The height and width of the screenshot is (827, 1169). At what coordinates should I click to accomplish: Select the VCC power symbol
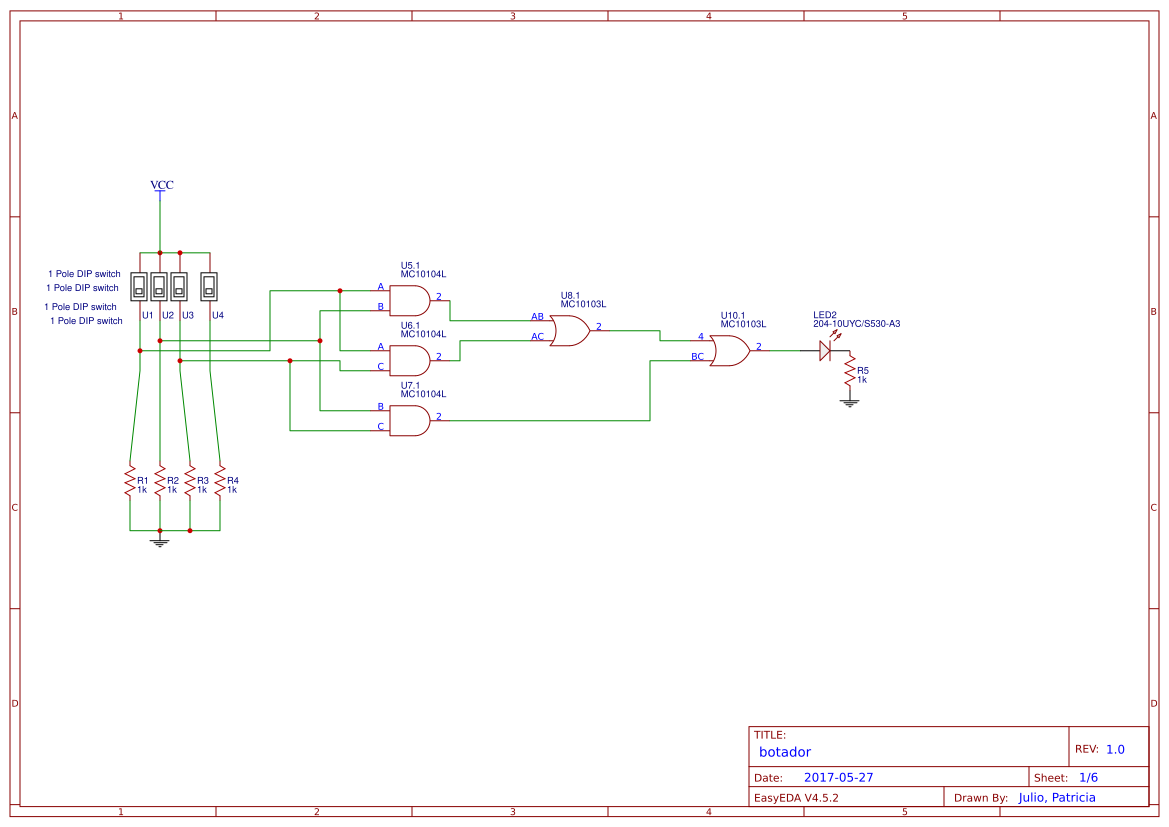click(160, 191)
